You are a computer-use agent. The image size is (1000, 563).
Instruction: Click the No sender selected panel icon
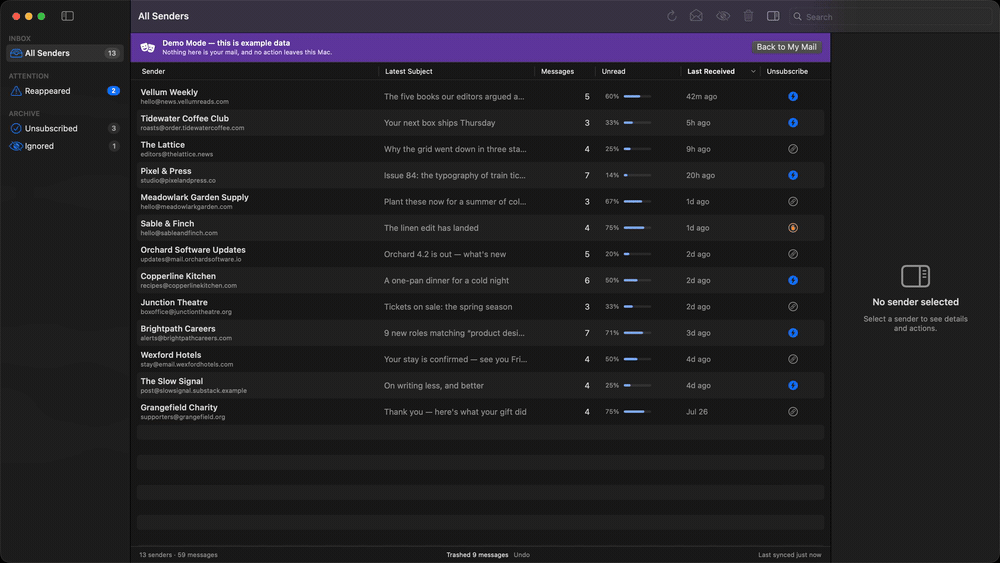tap(915, 276)
